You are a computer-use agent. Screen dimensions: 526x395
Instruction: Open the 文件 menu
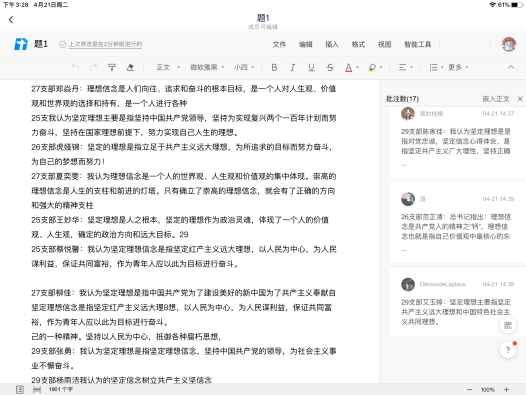[279, 44]
